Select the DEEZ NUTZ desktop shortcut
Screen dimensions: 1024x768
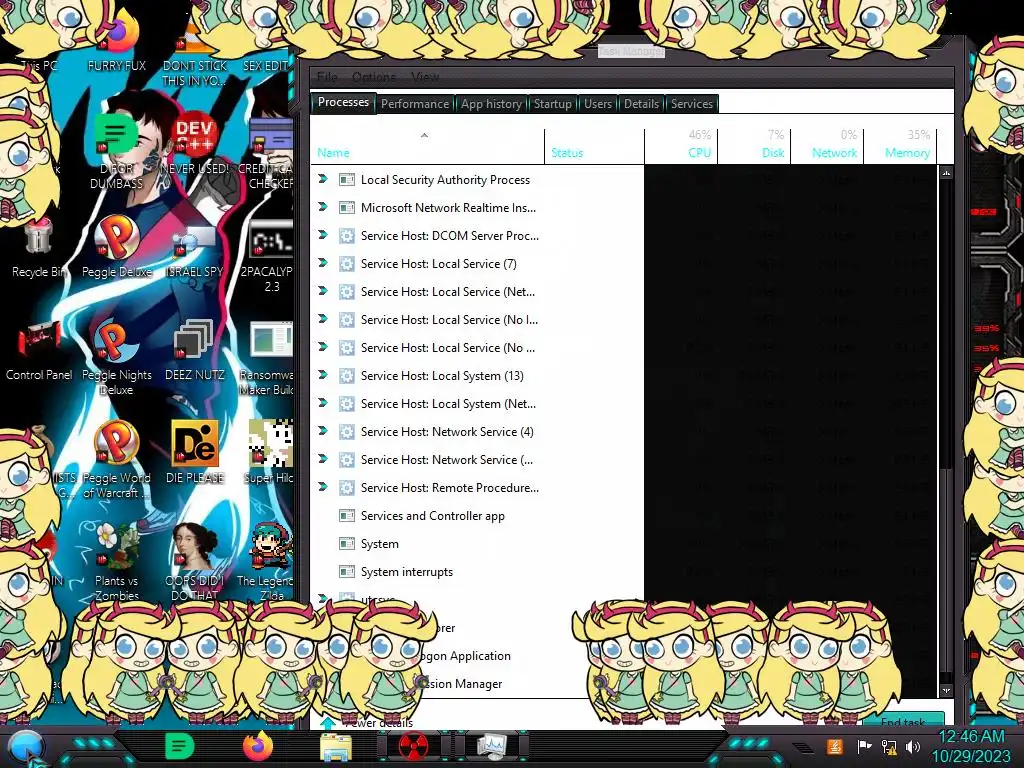[x=194, y=350]
